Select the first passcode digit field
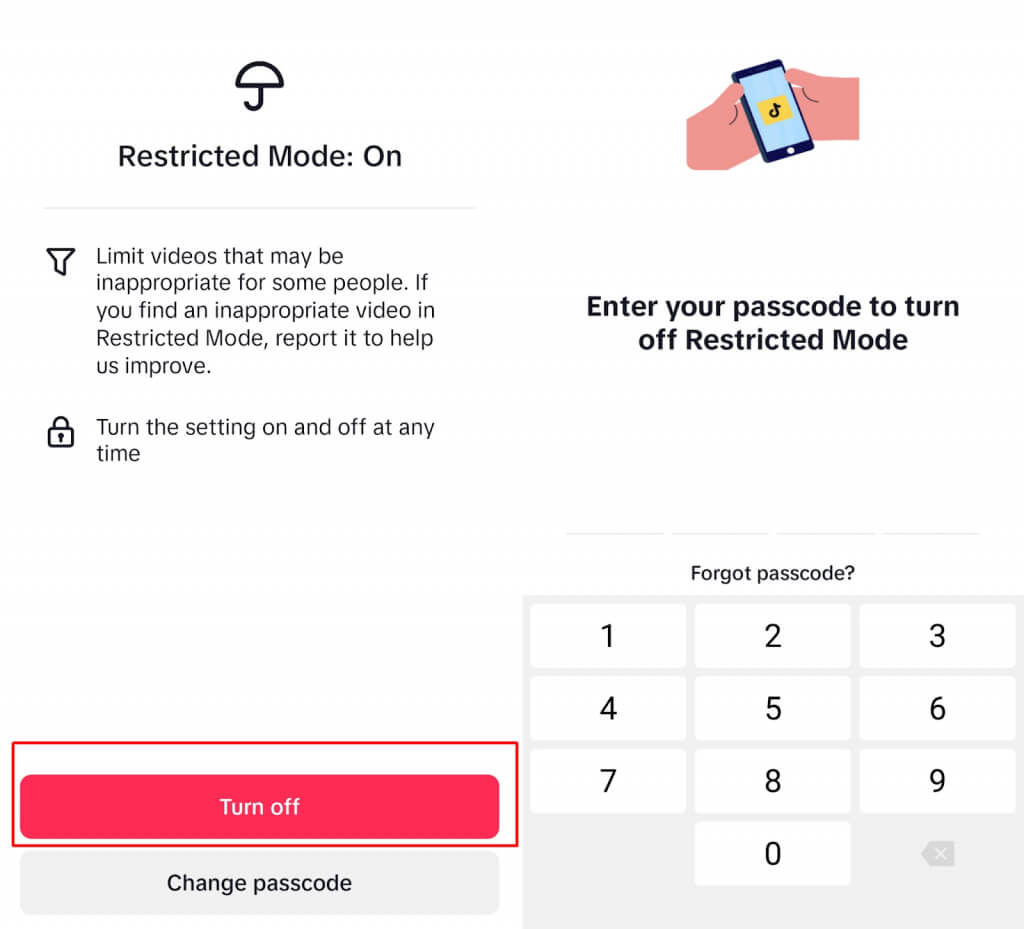Viewport: 1024px width, 929px height. tap(615, 520)
